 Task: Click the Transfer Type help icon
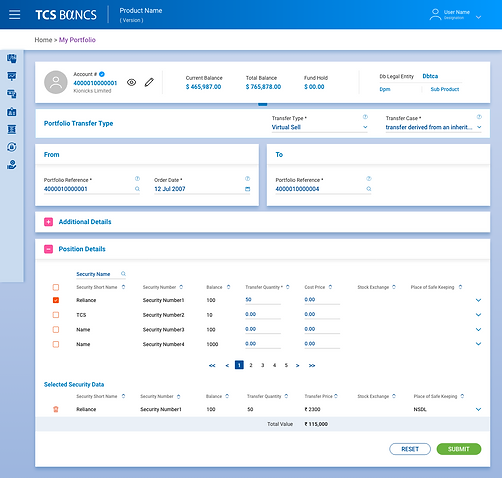[365, 117]
